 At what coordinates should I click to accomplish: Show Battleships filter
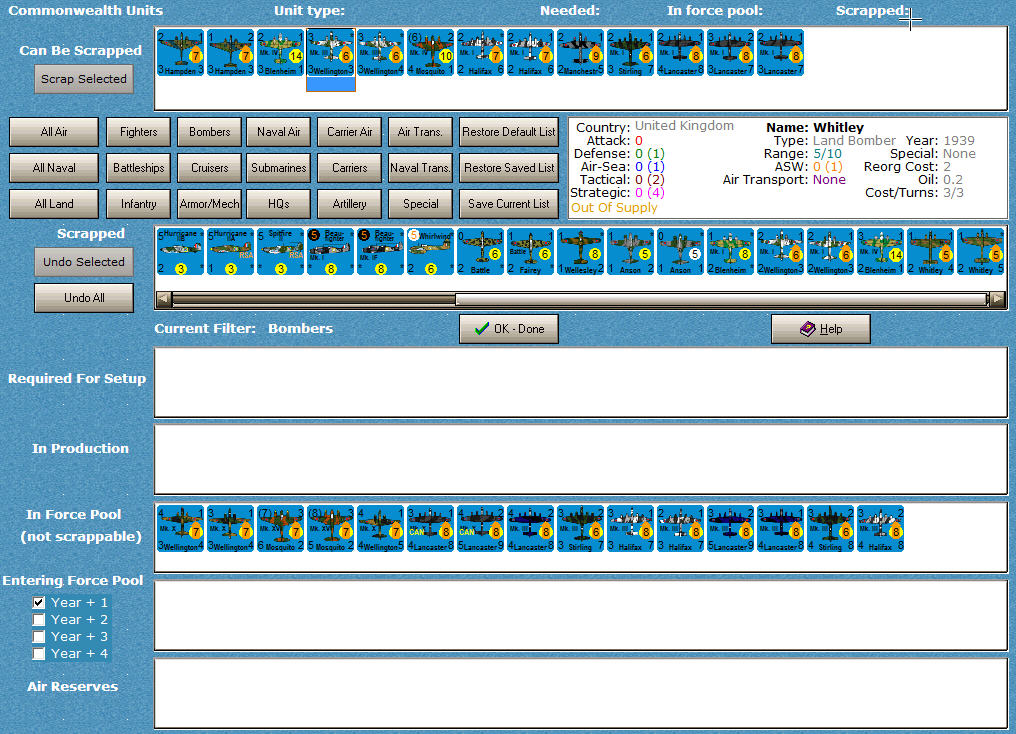click(x=139, y=168)
